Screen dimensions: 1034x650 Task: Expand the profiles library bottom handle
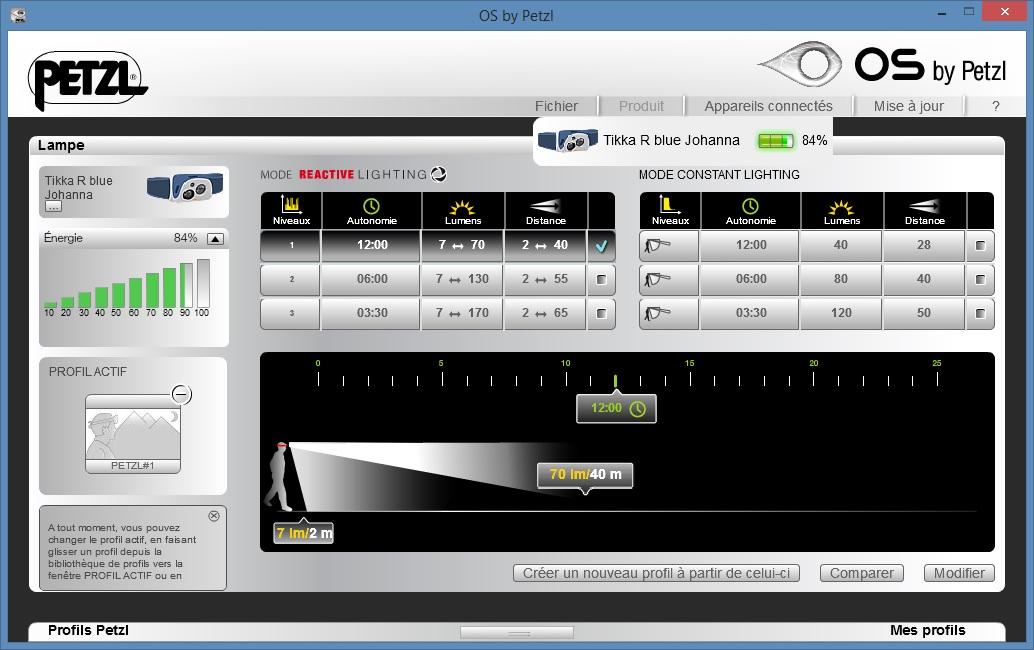(x=517, y=632)
